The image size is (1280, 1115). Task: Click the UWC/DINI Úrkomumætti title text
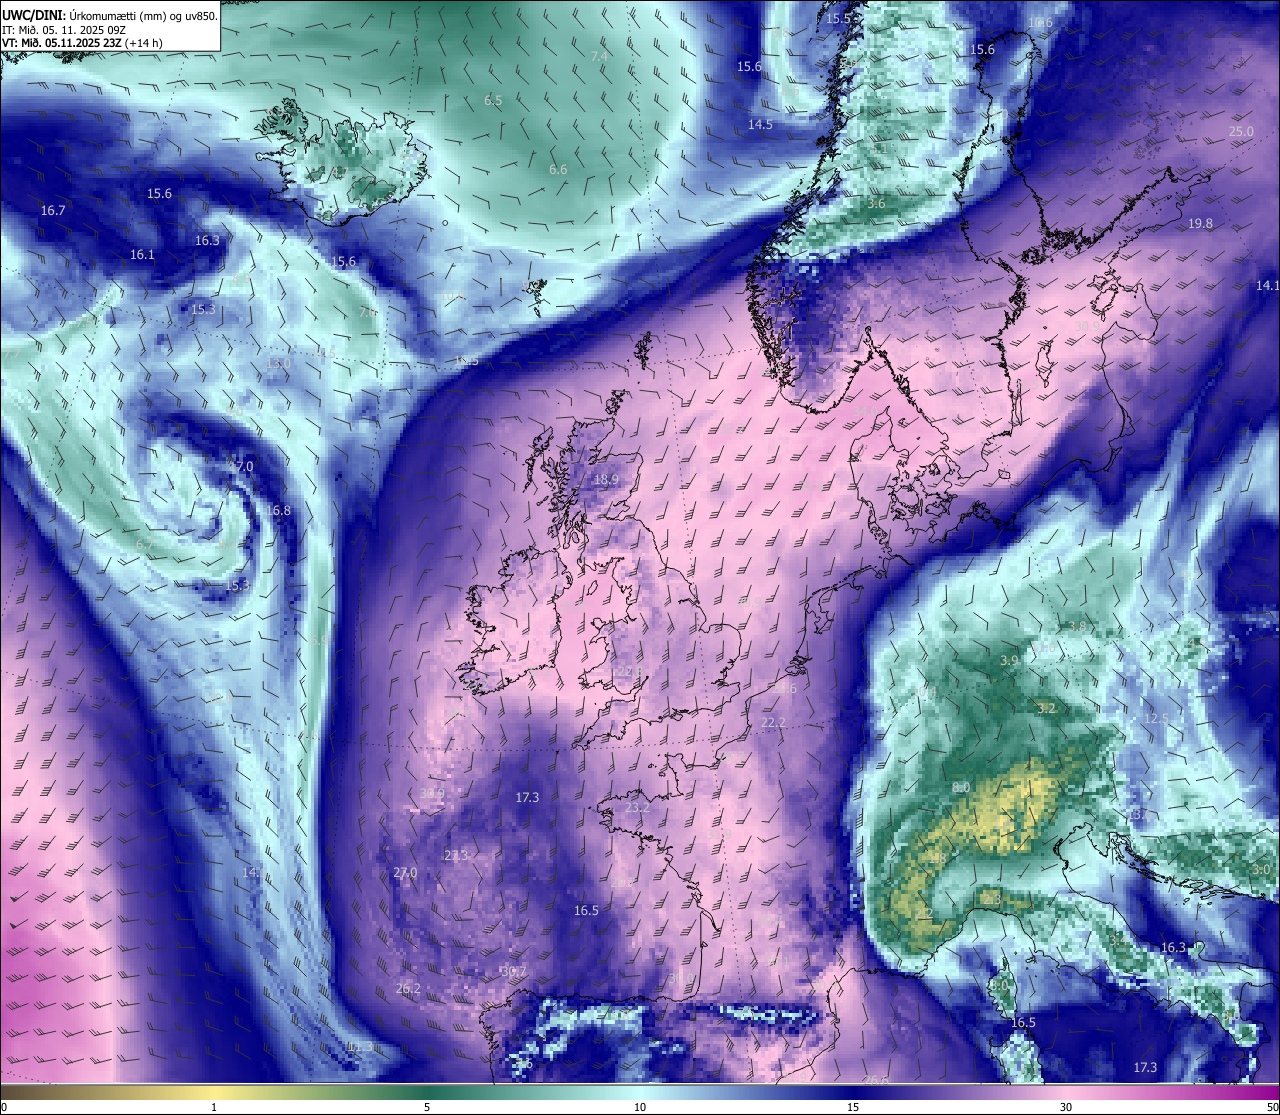coord(109,15)
